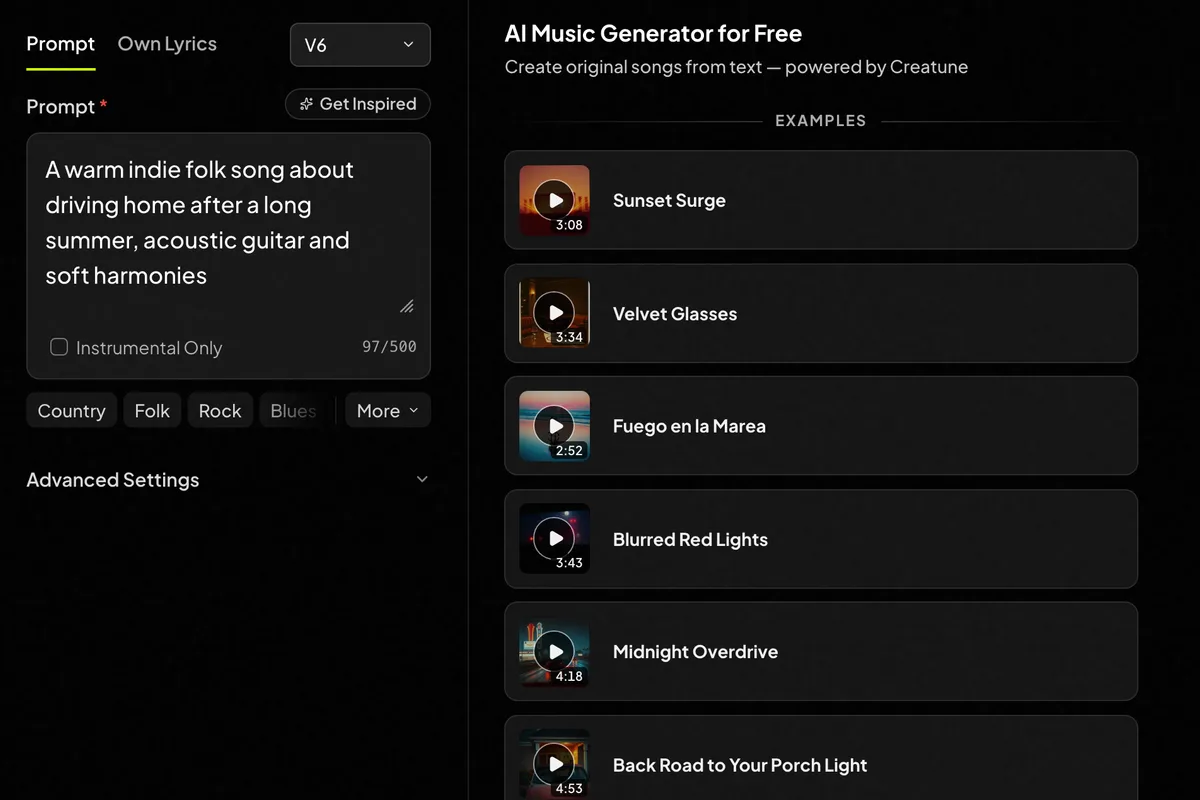This screenshot has width=1200, height=800.
Task: Click the AI Music Generator for Free heading
Action: 653,33
